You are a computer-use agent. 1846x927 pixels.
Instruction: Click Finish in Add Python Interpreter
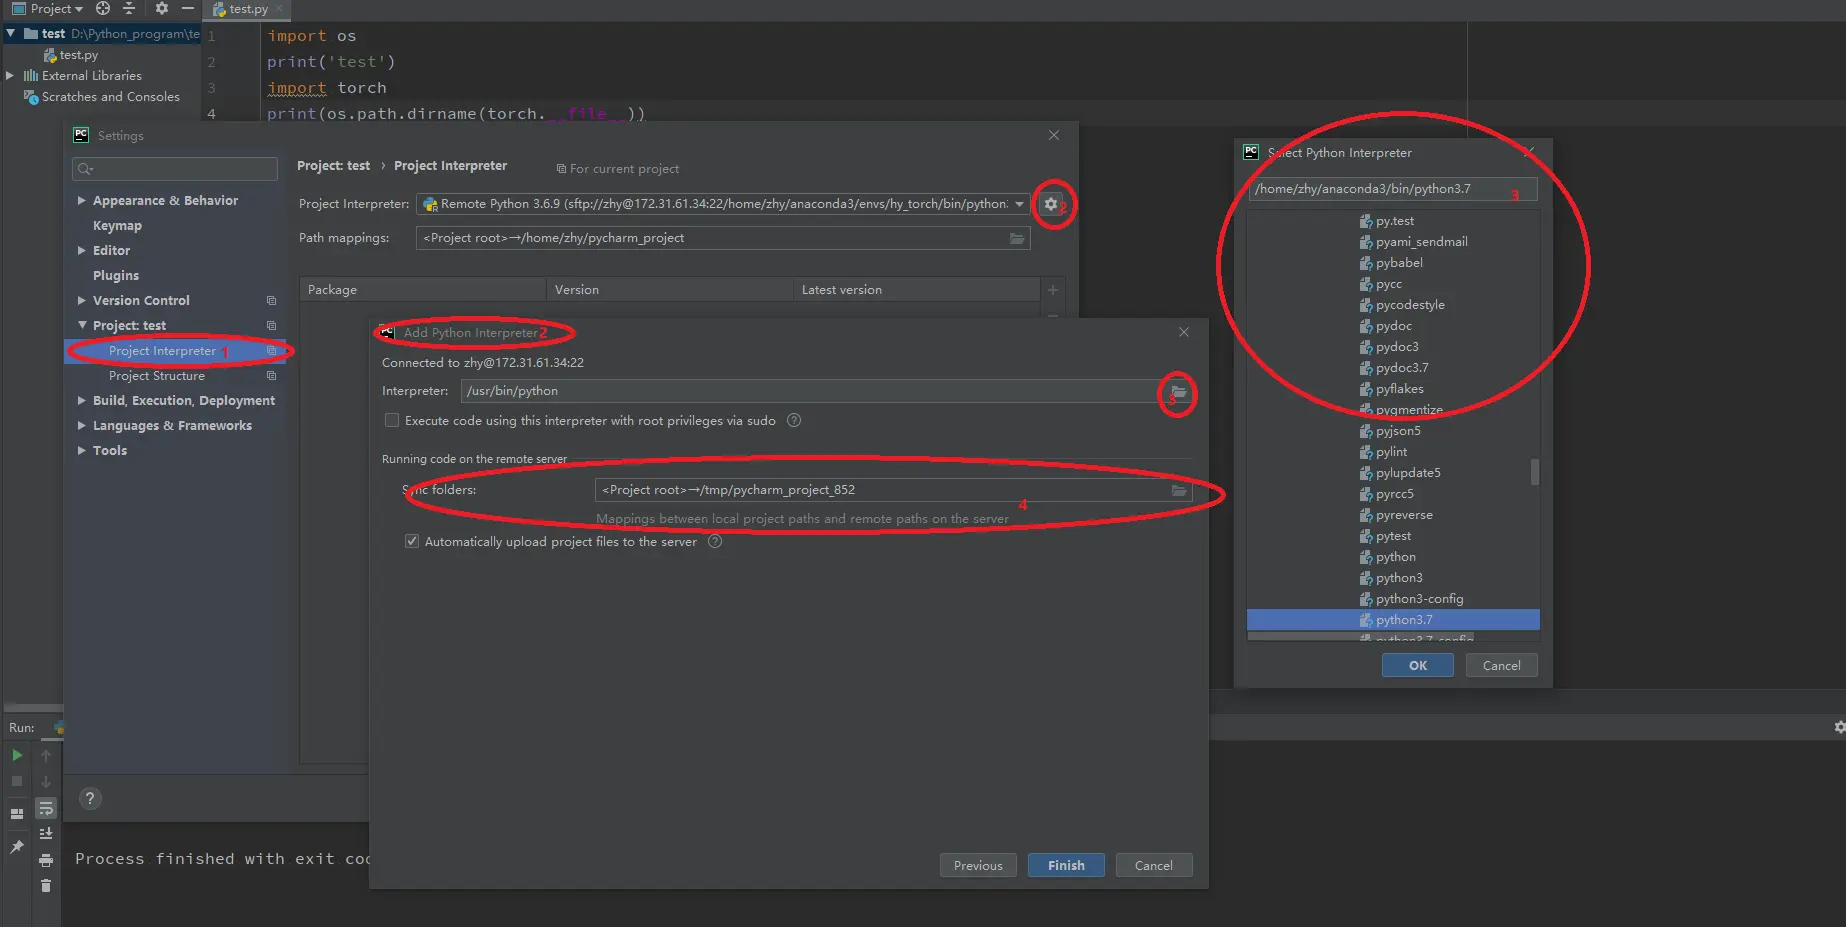click(1066, 866)
